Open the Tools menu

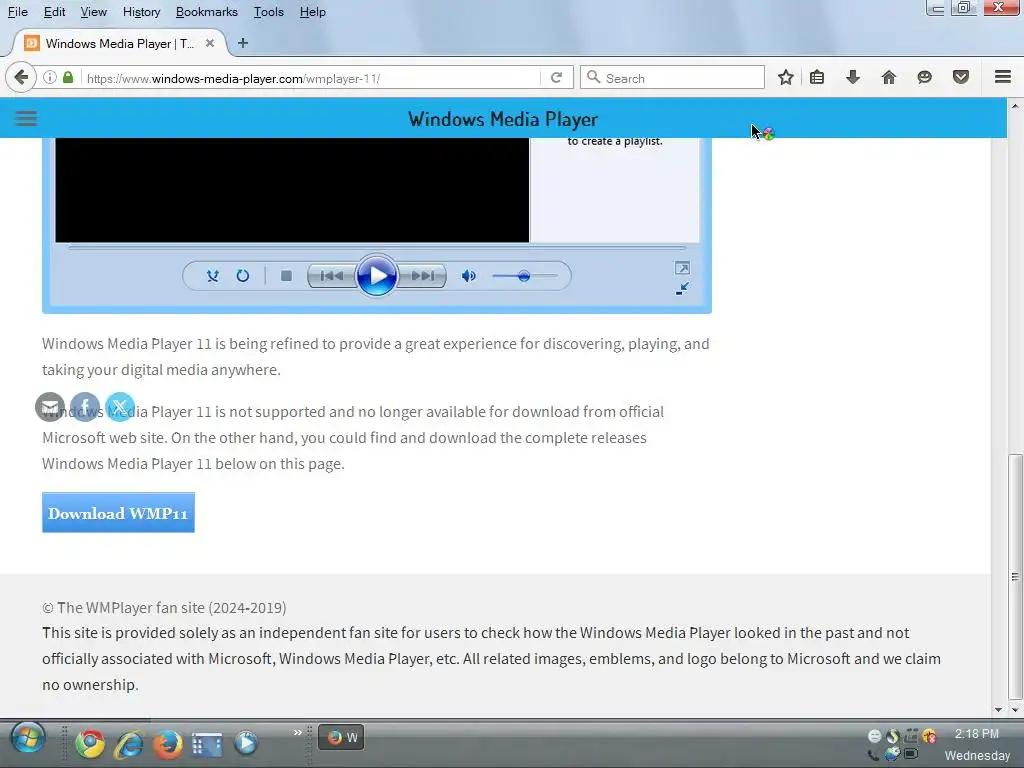(x=268, y=12)
